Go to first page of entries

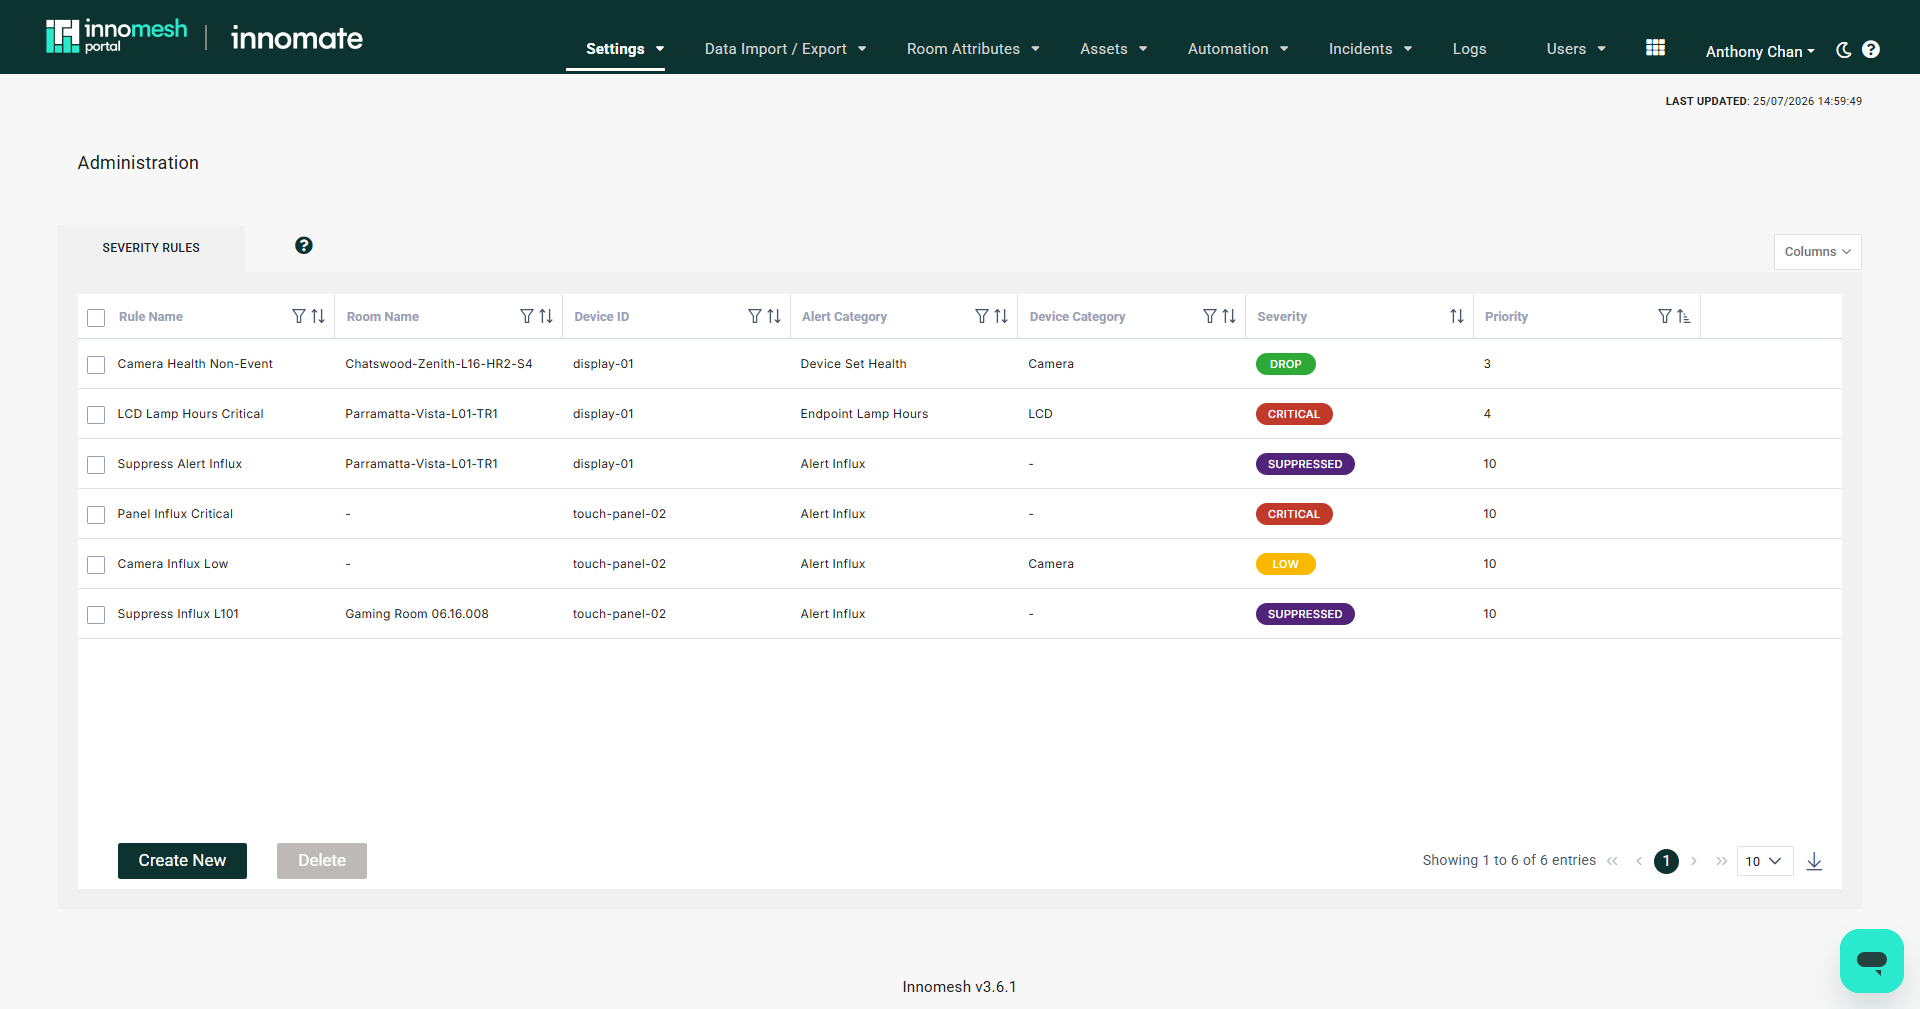[x=1612, y=861]
